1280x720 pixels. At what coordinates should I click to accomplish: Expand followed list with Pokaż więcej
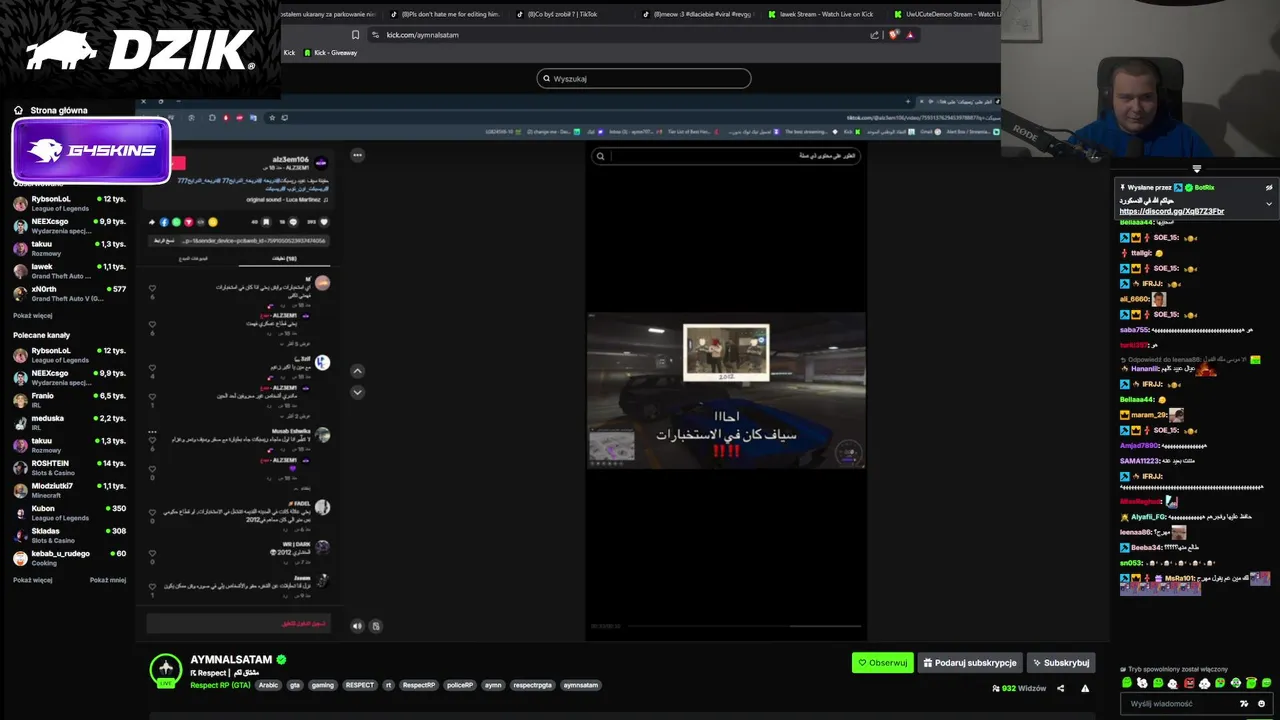(33, 315)
